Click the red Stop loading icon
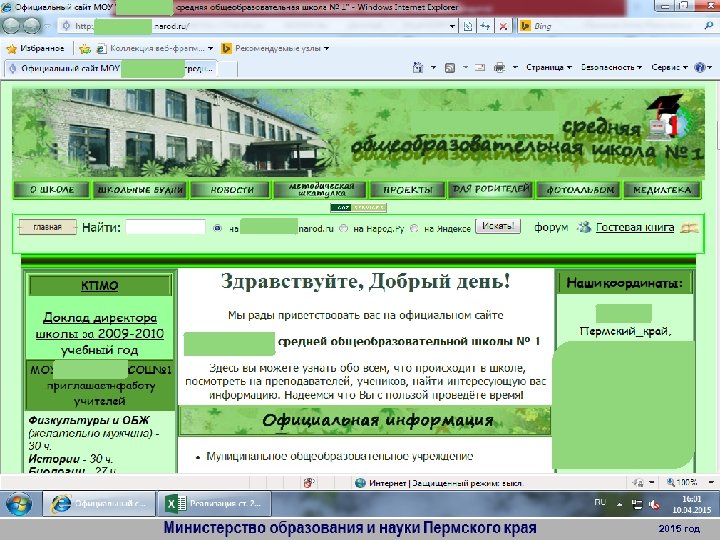This screenshot has height=540, width=720. (x=503, y=26)
